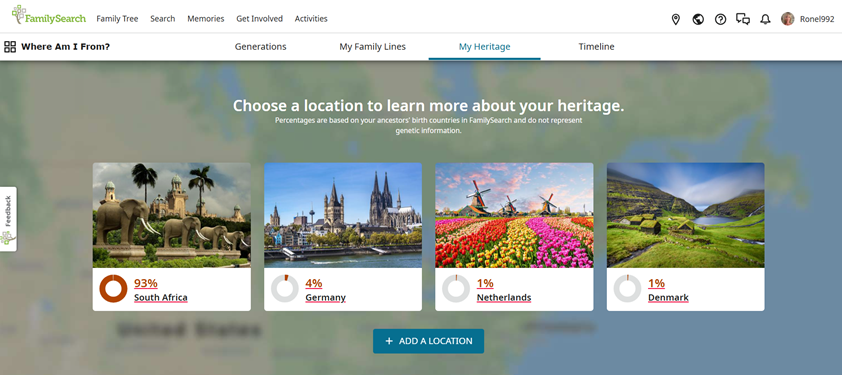This screenshot has width=842, height=375.
Task: Open the Search menu
Action: [163, 19]
